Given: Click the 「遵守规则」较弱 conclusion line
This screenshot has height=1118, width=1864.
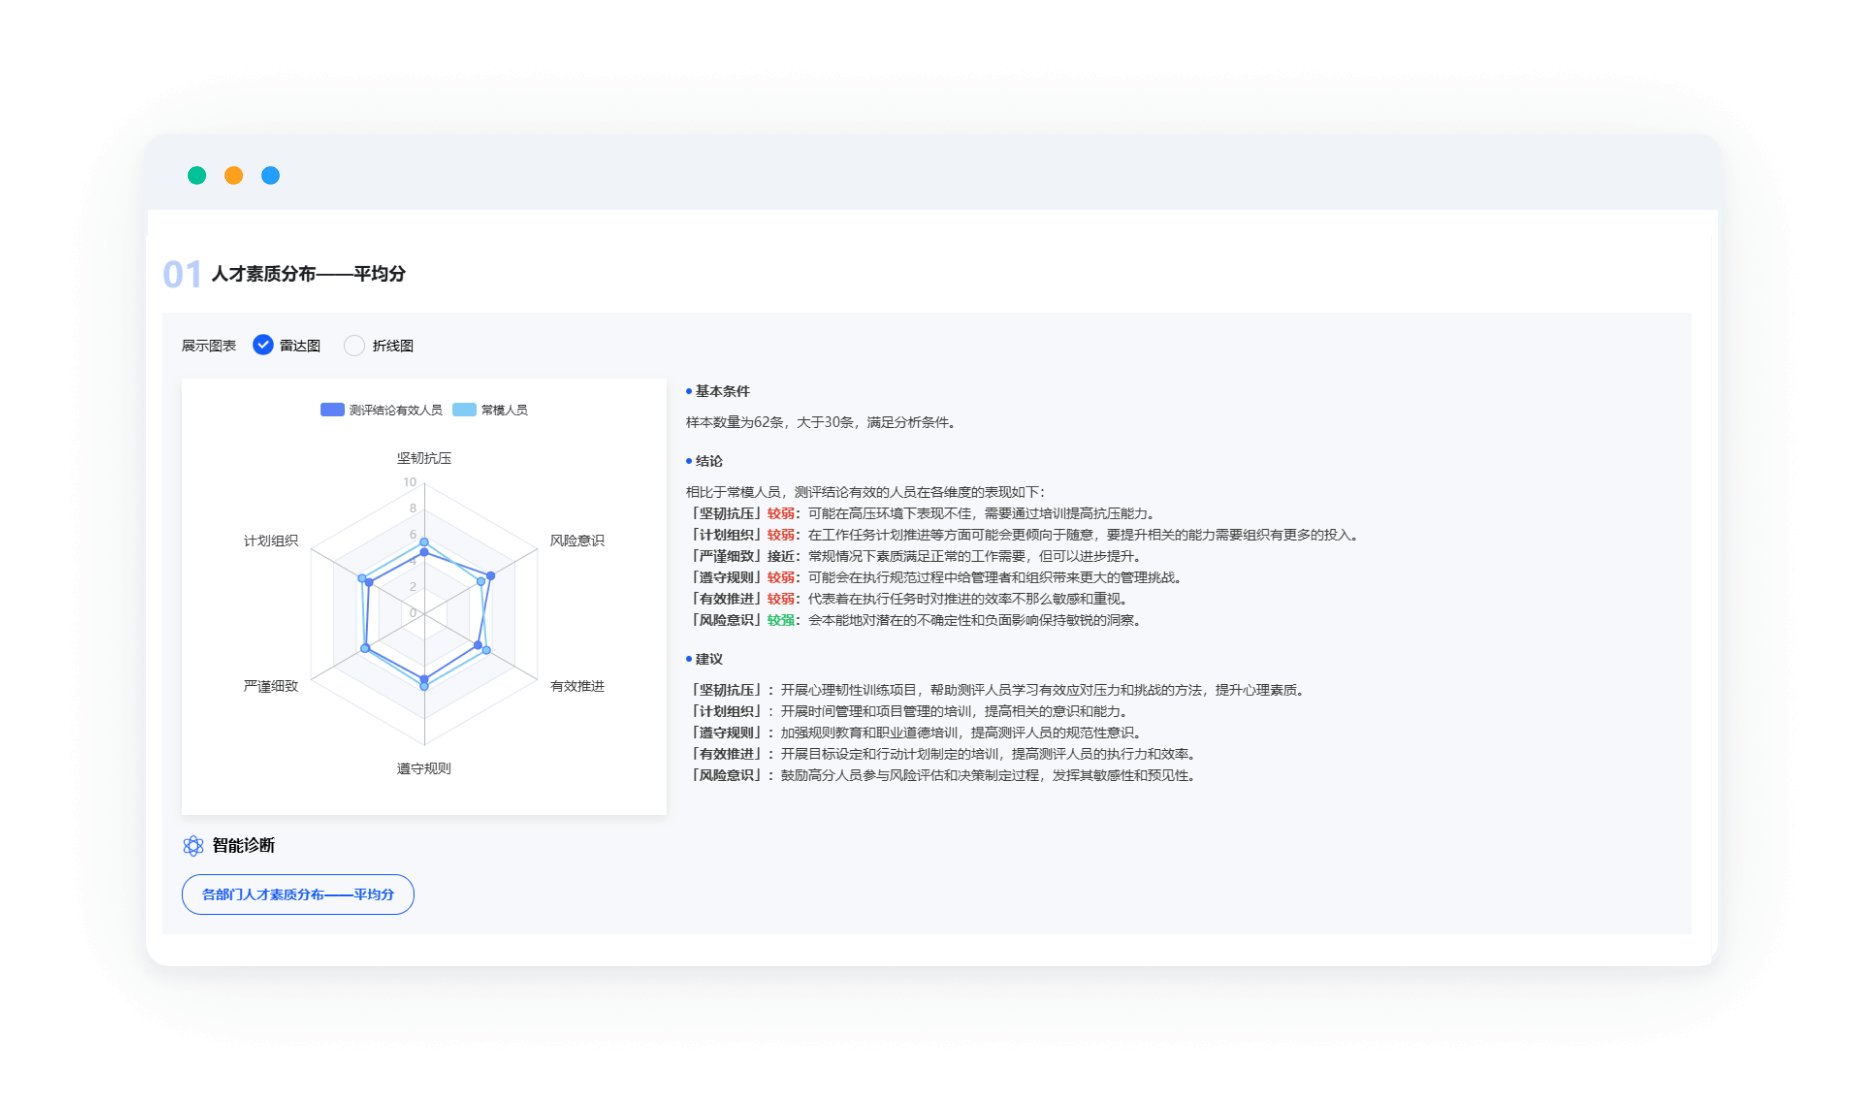Looking at the screenshot, I should 937,577.
